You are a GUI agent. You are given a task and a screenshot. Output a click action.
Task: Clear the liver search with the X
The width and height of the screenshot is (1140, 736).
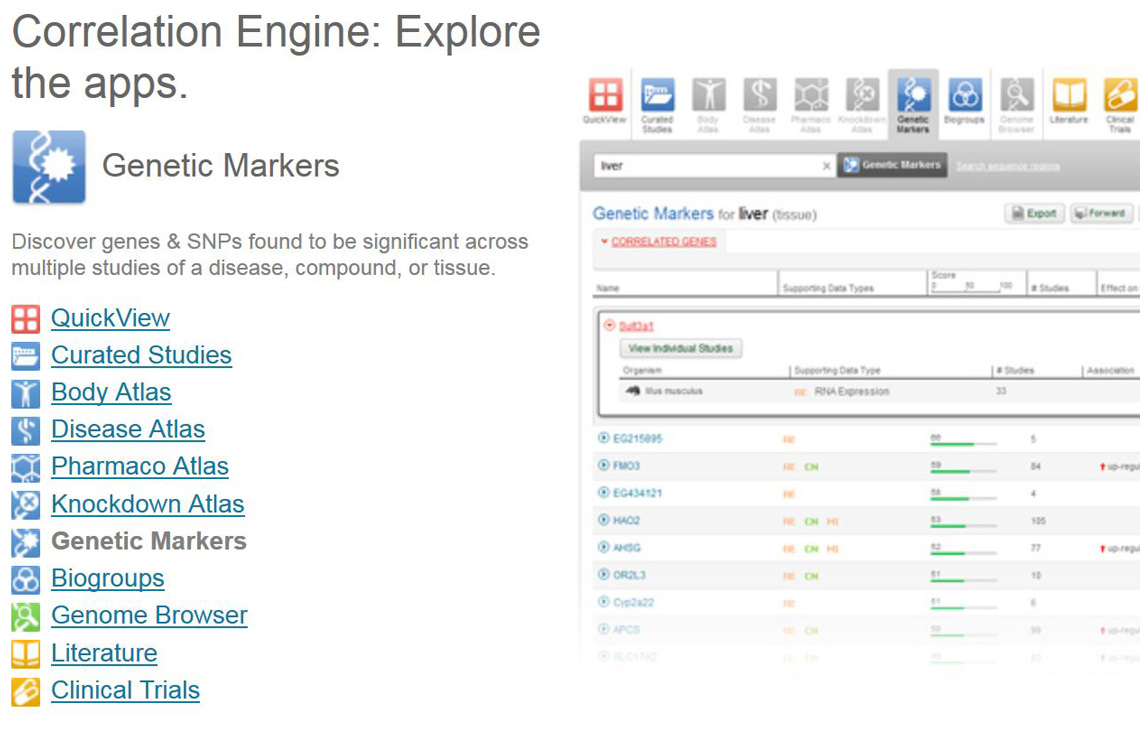[826, 166]
